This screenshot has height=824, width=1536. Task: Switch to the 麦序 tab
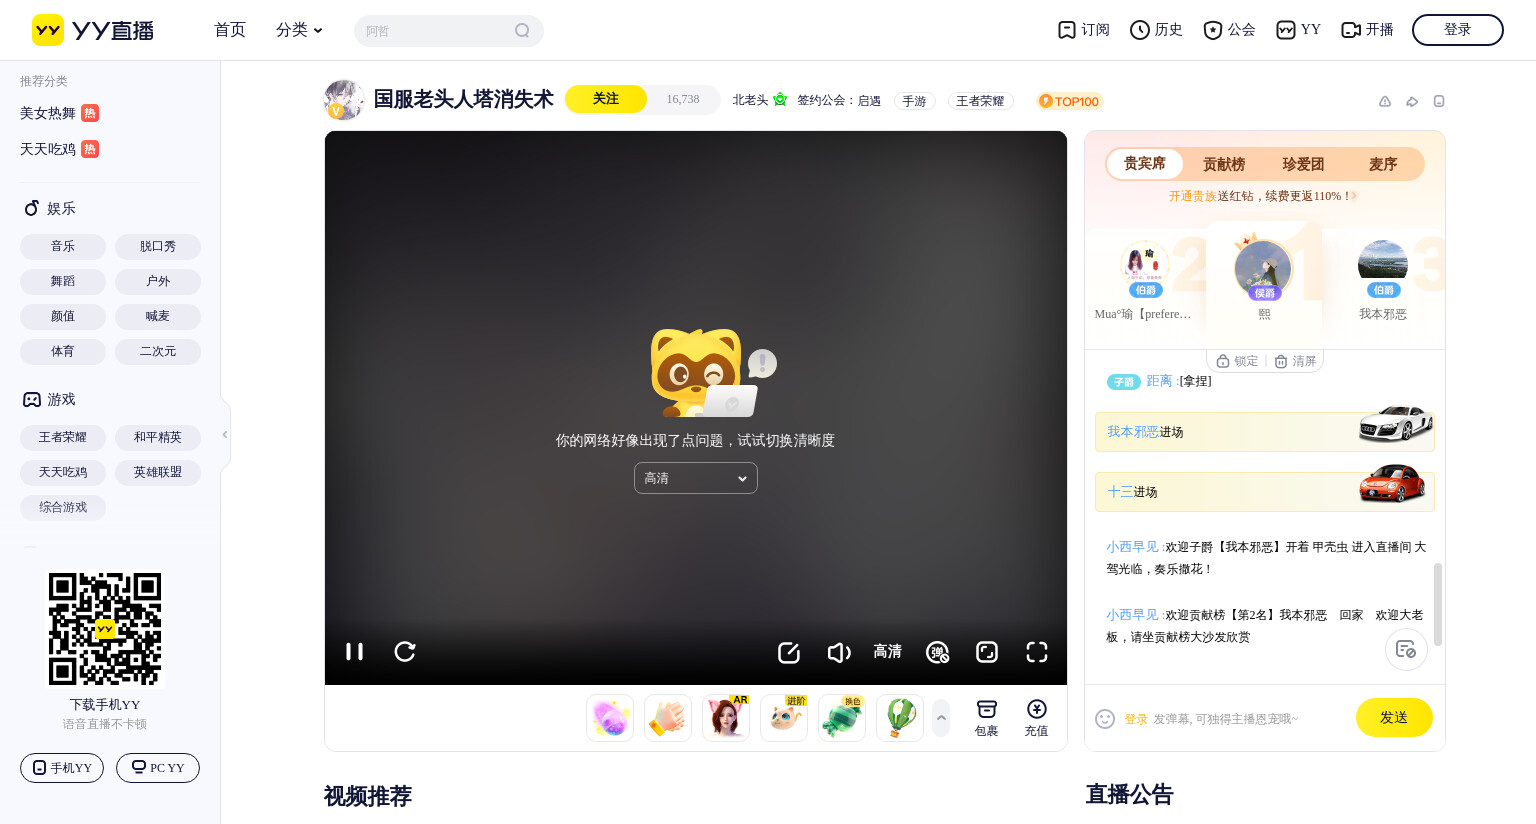[x=1383, y=164]
